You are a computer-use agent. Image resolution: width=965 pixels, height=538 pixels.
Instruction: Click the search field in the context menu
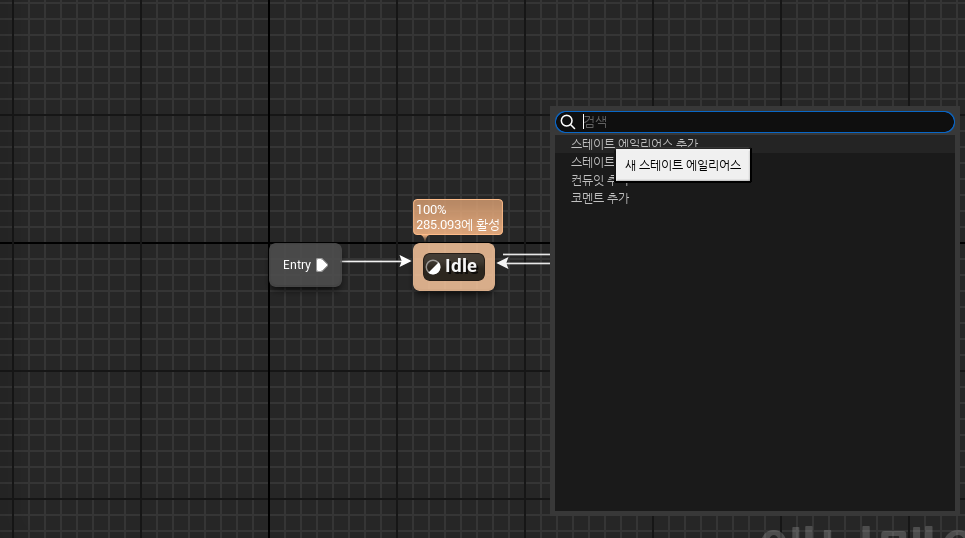pyautogui.click(x=755, y=122)
